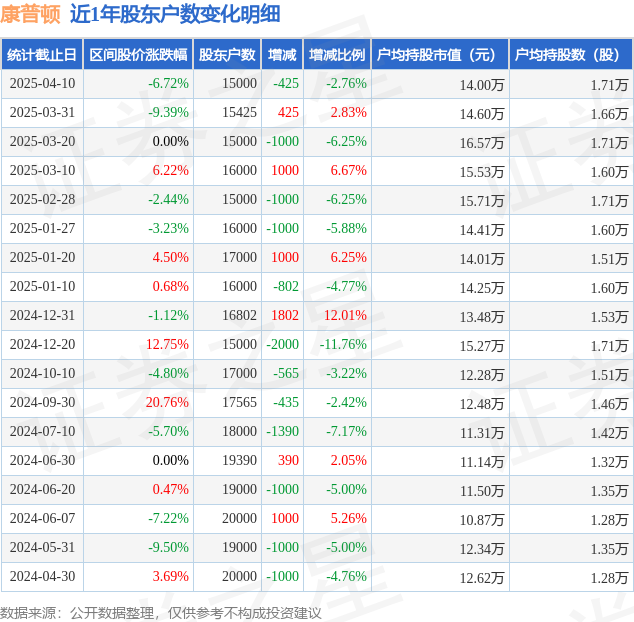Select the 6.22% price change value

tap(171, 170)
